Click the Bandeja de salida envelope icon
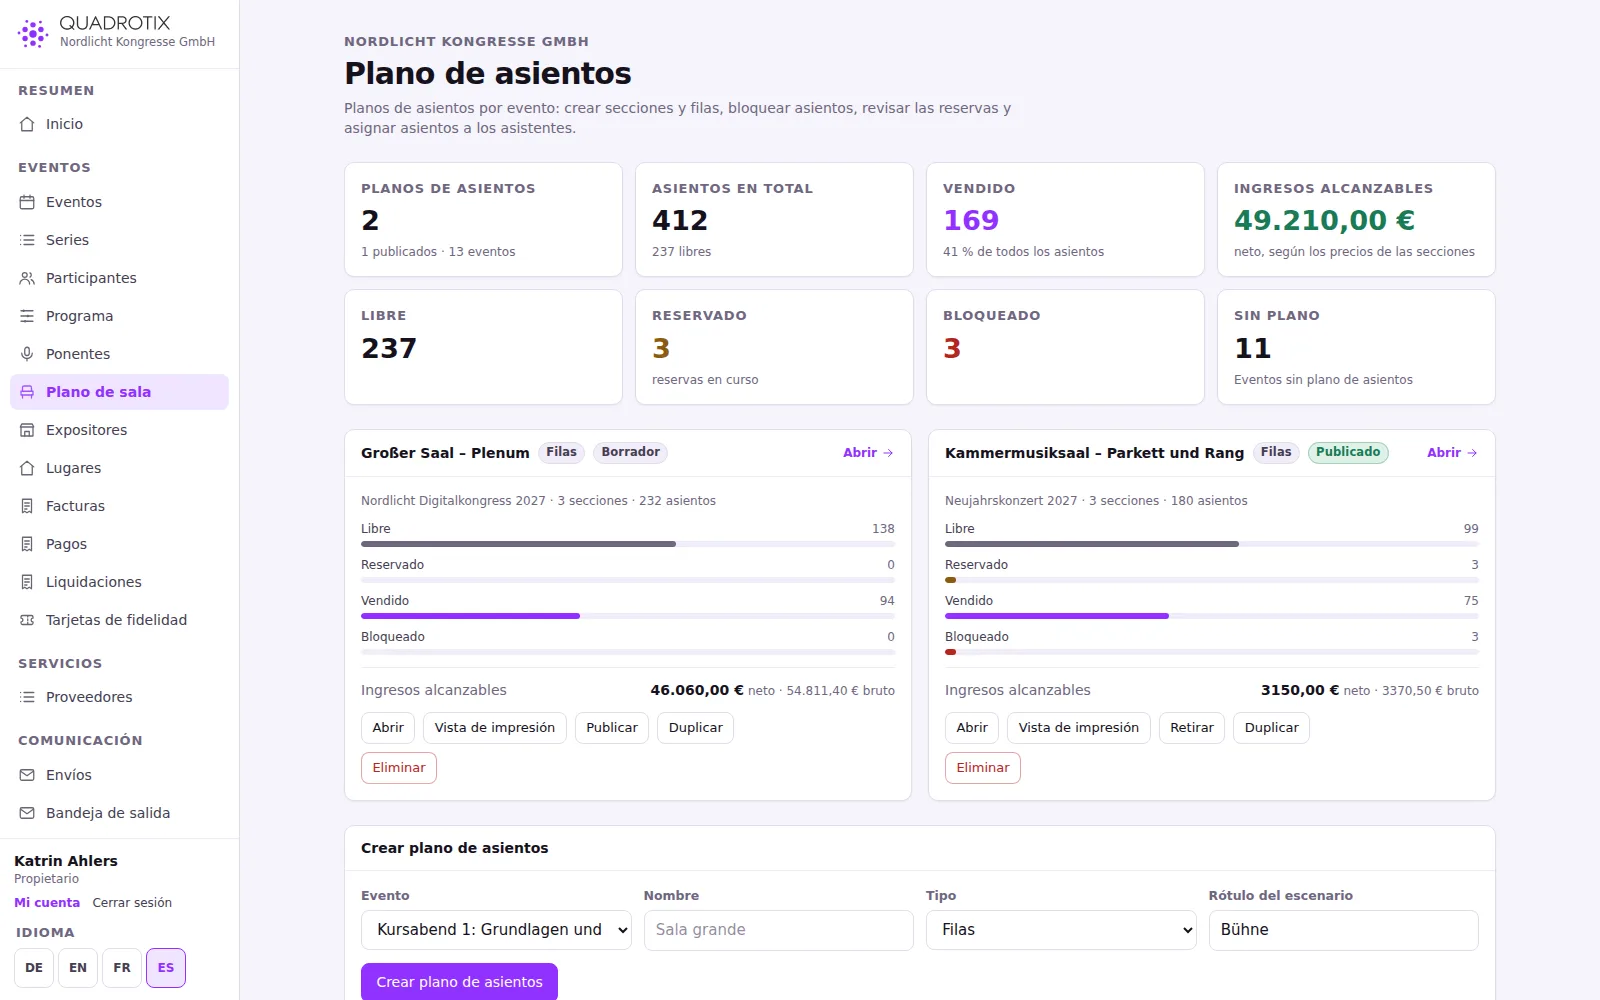The width and height of the screenshot is (1600, 1000). tap(27, 813)
